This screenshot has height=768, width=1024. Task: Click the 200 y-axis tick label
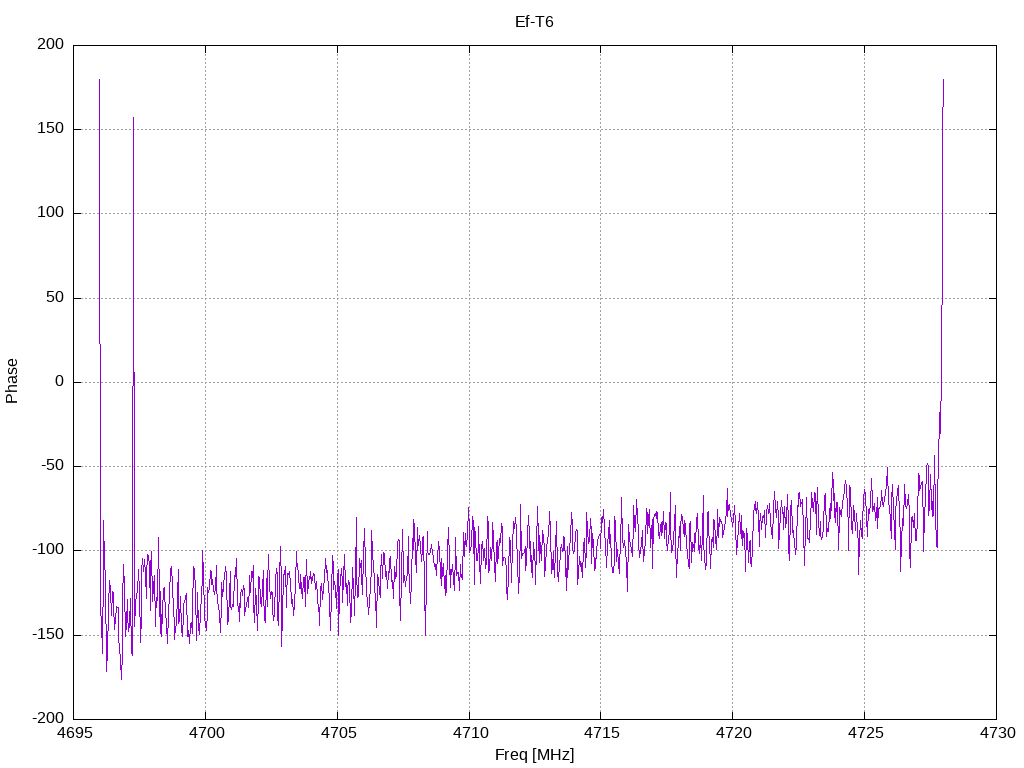(52, 45)
